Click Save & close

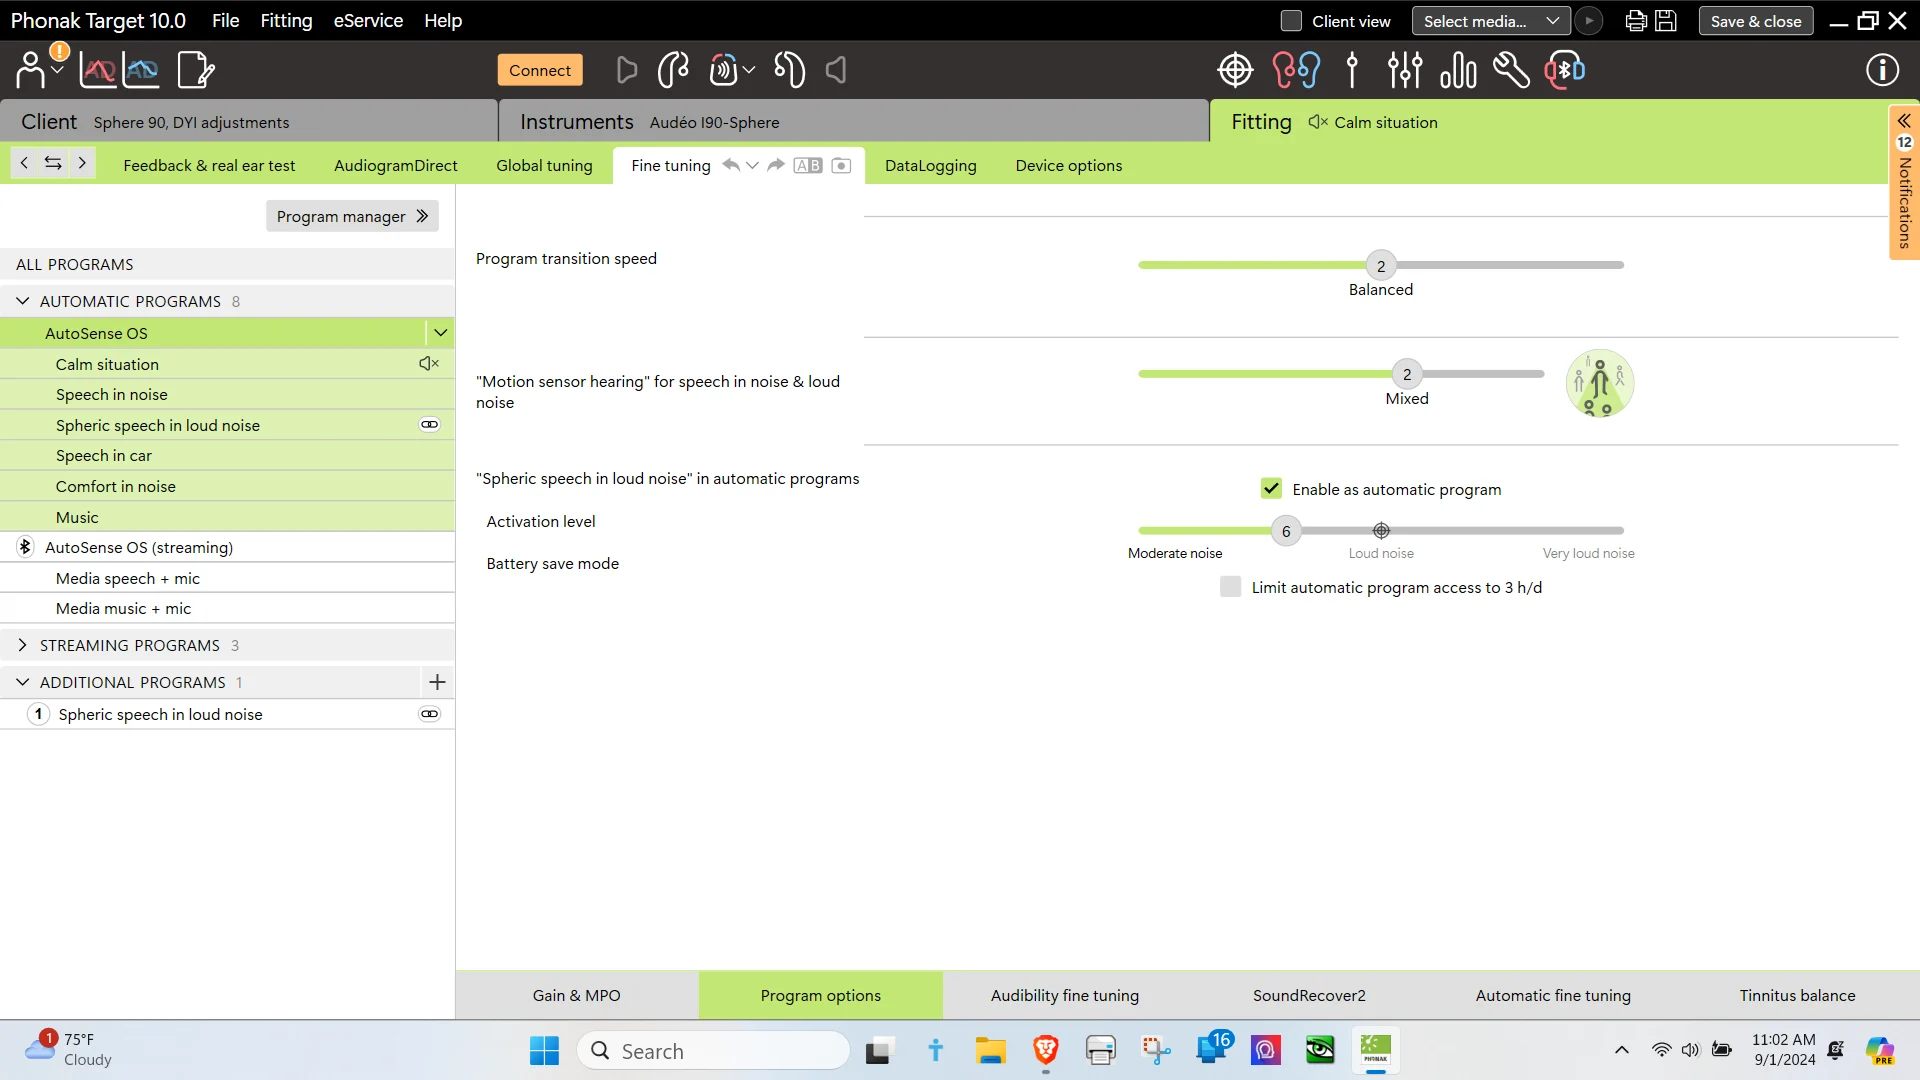(x=1755, y=21)
